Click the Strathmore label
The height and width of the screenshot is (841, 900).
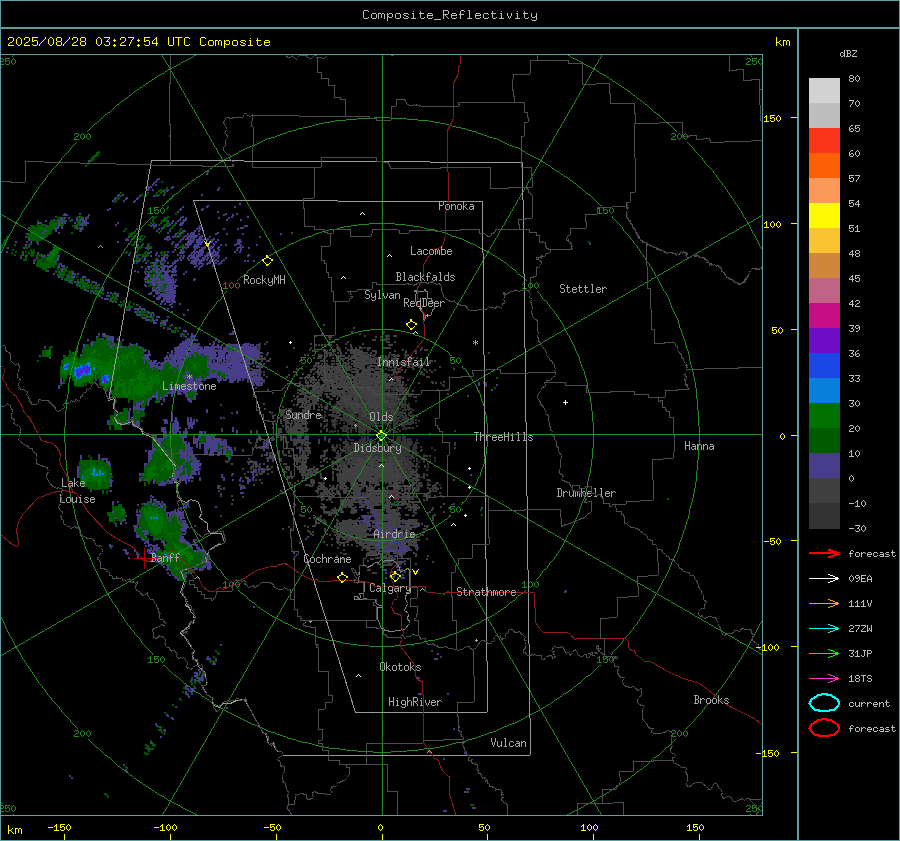point(486,592)
